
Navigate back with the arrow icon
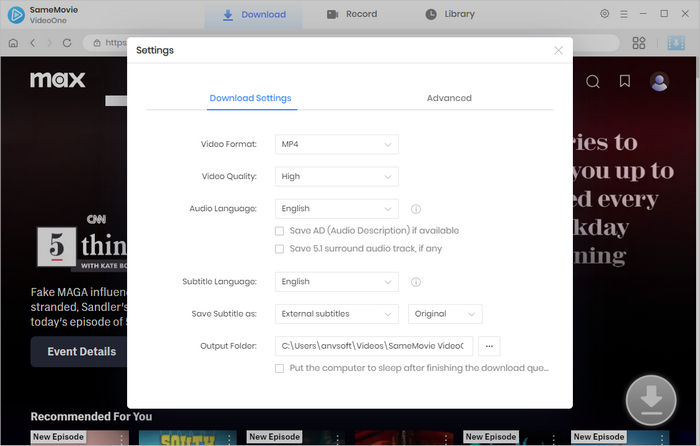tap(33, 43)
